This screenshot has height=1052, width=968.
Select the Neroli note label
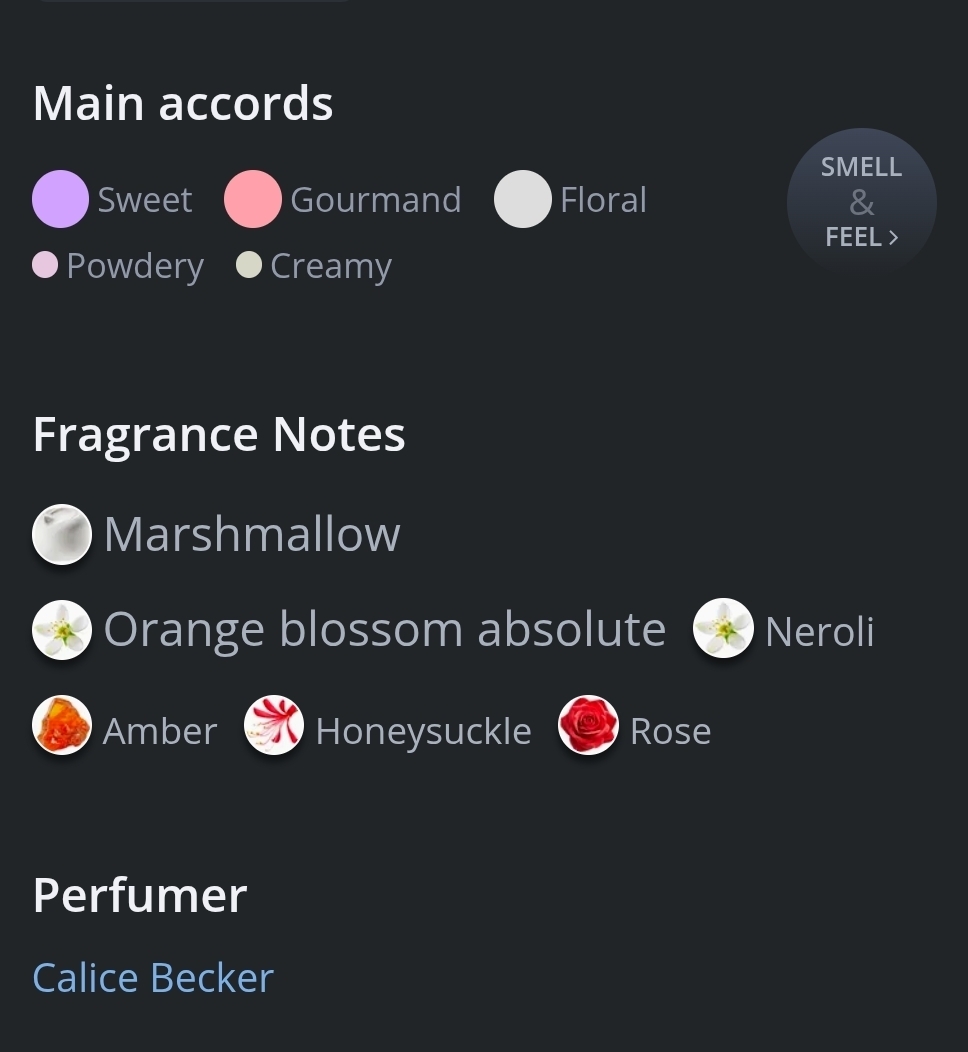pos(820,631)
